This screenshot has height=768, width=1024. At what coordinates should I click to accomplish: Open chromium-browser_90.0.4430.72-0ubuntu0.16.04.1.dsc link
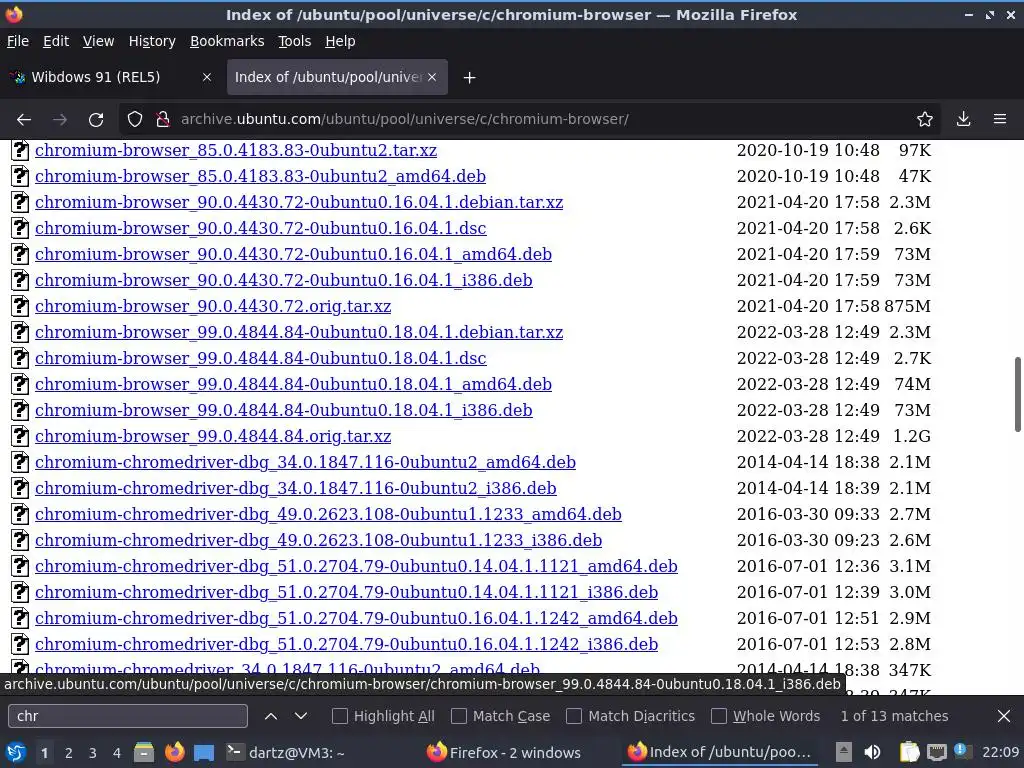coord(261,229)
